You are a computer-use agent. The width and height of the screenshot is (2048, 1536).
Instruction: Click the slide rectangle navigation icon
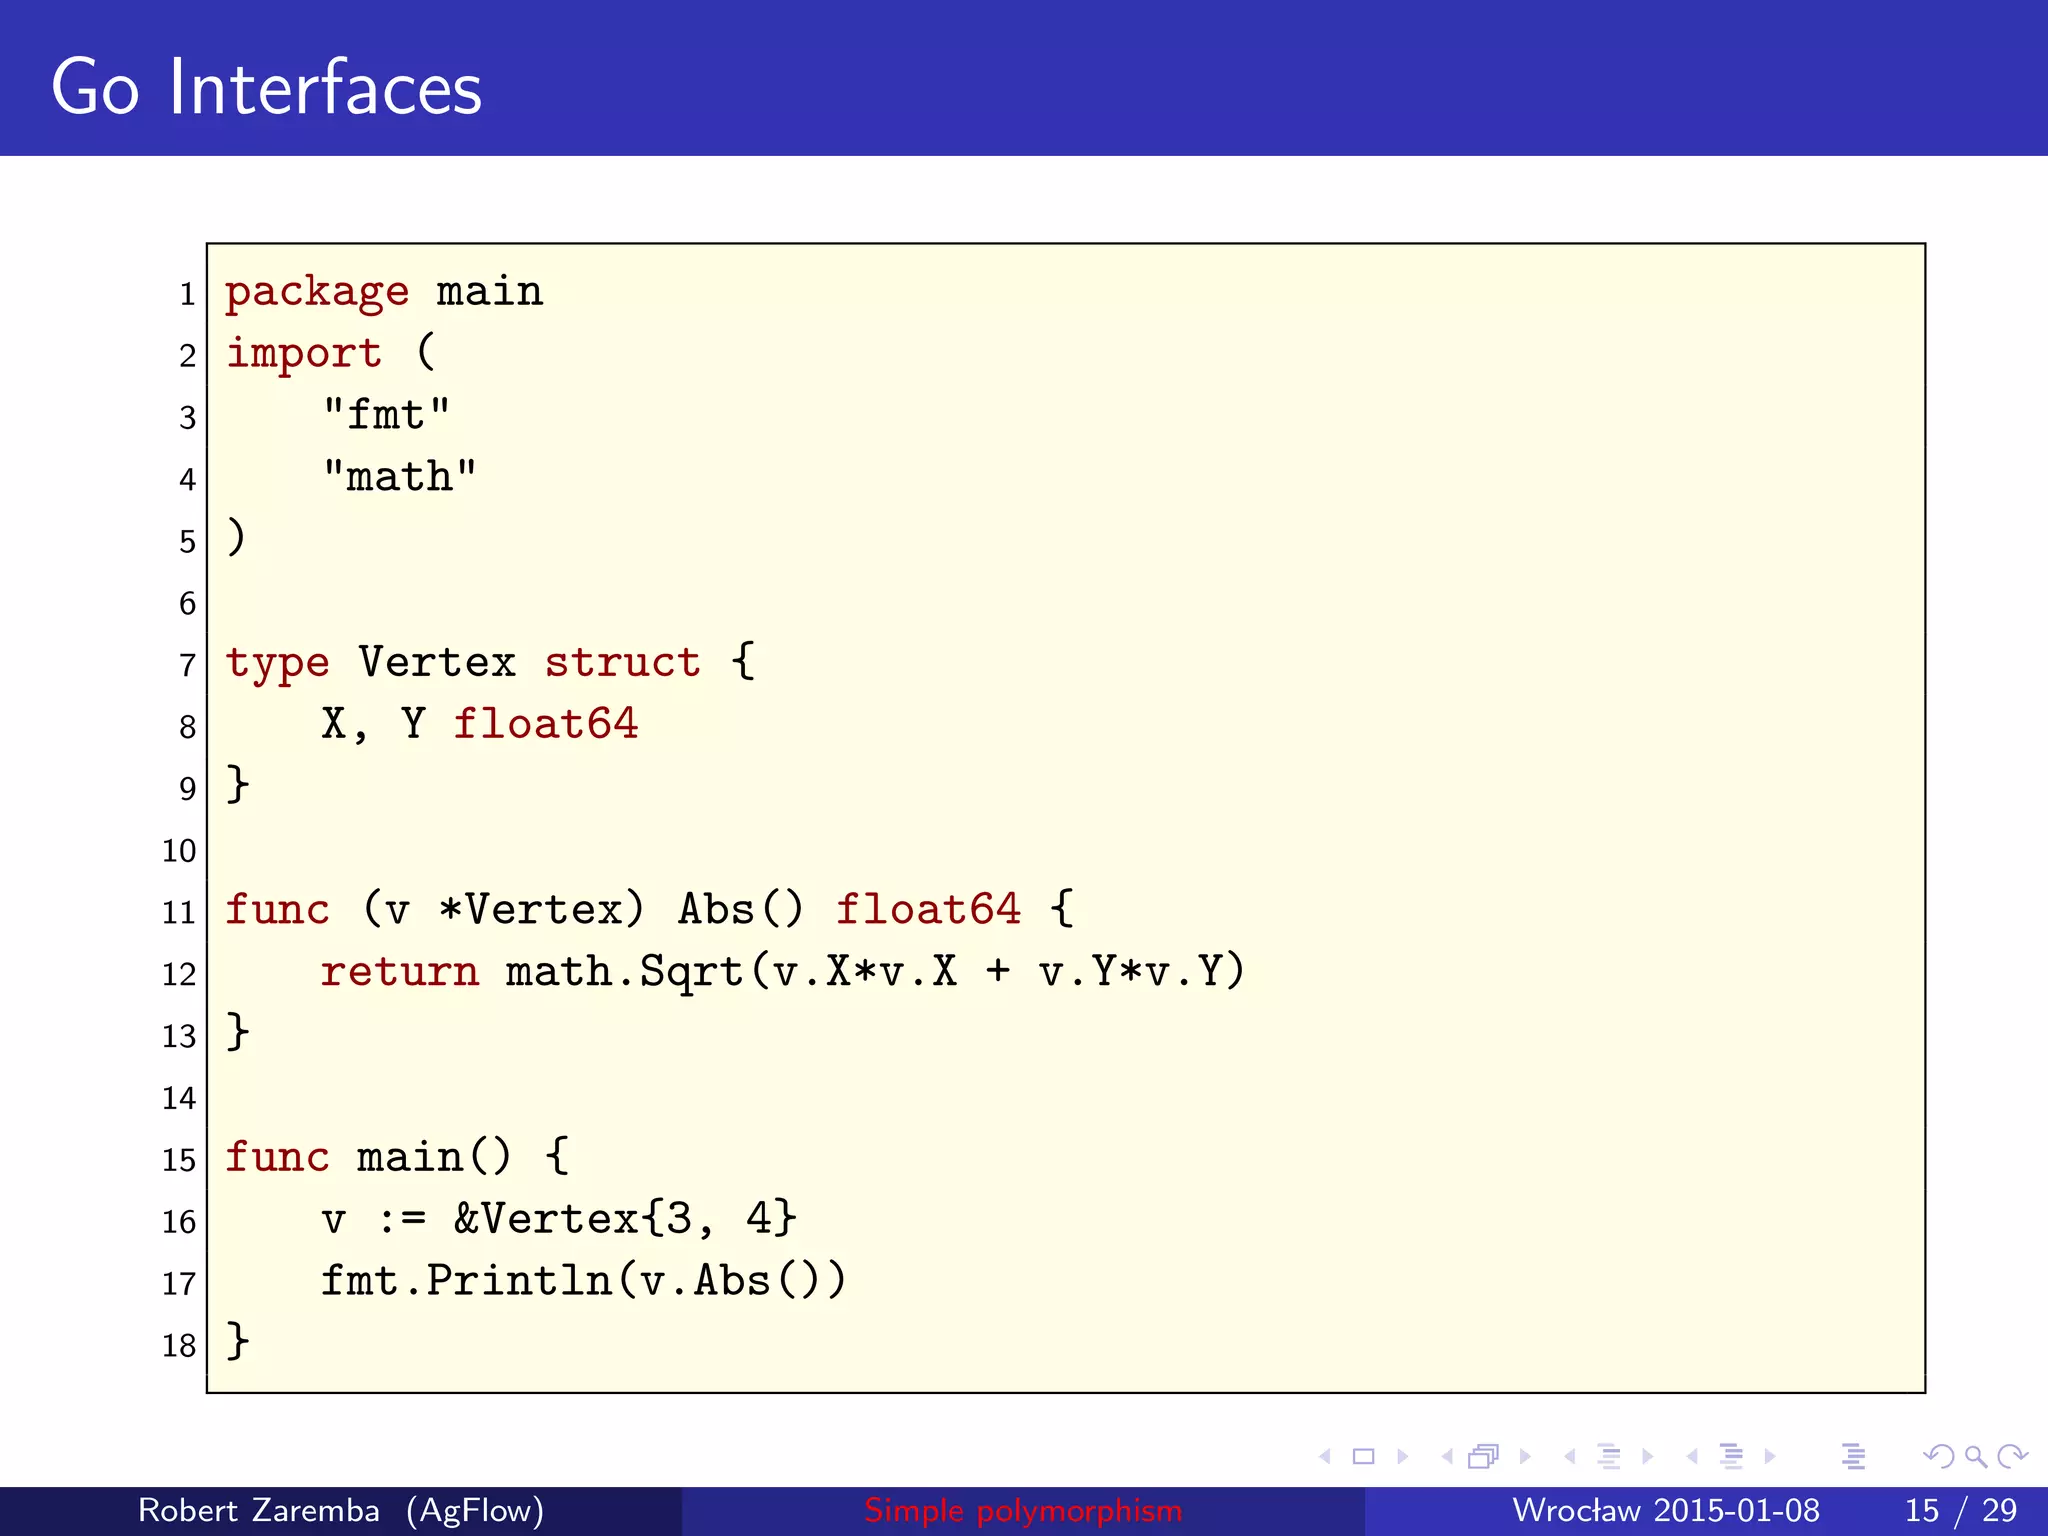tap(1363, 1457)
